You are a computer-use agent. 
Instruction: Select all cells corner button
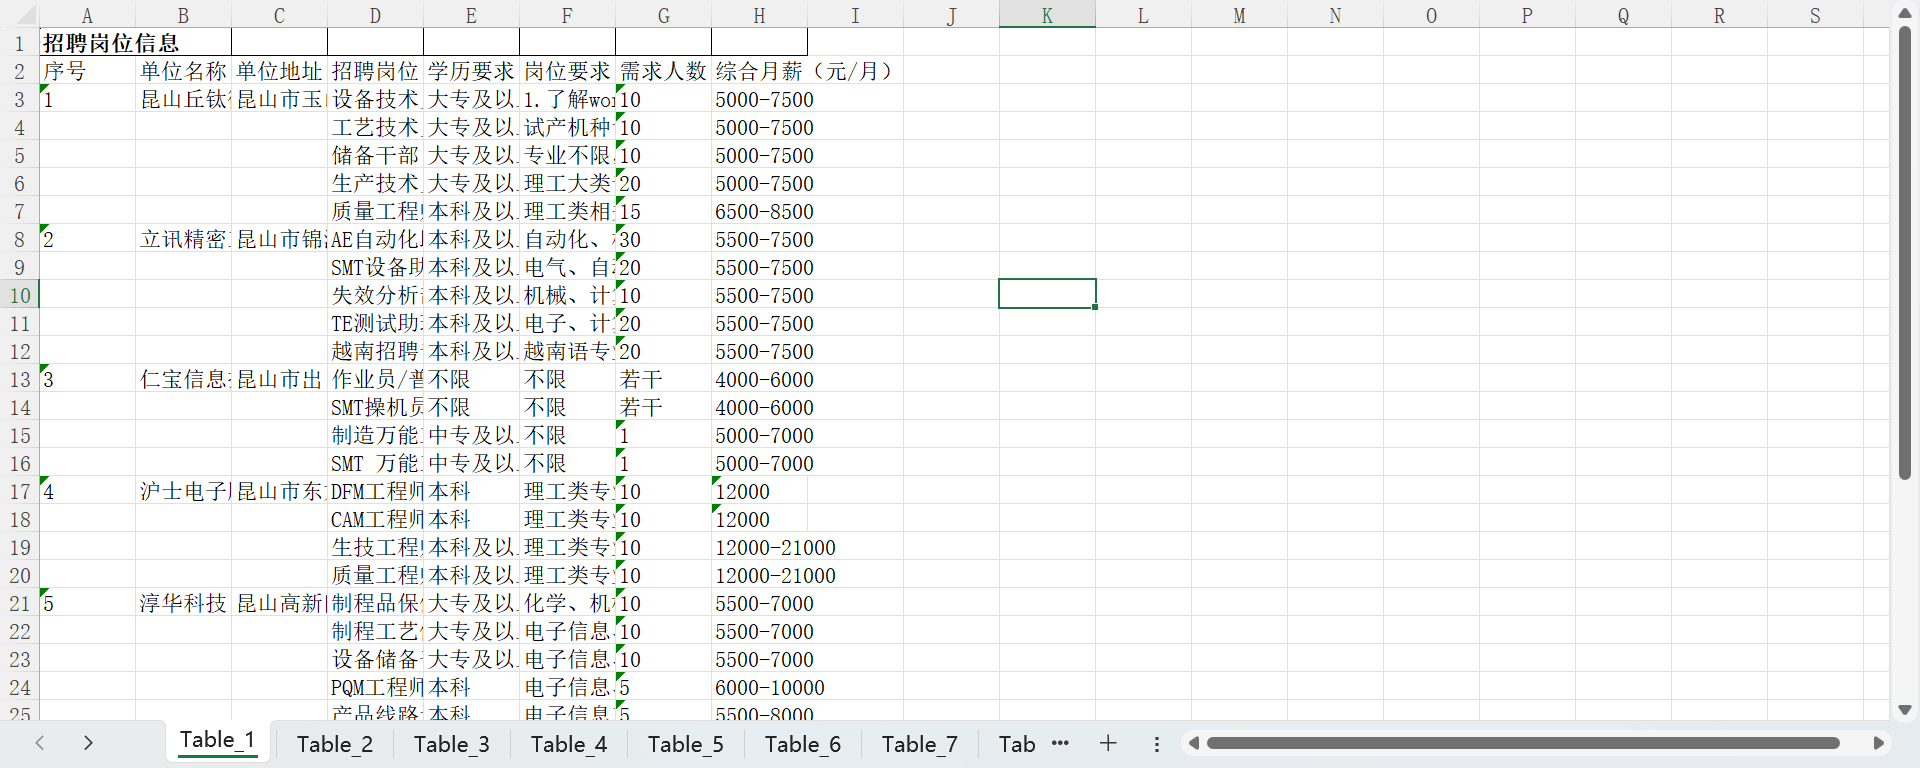[x=19, y=14]
